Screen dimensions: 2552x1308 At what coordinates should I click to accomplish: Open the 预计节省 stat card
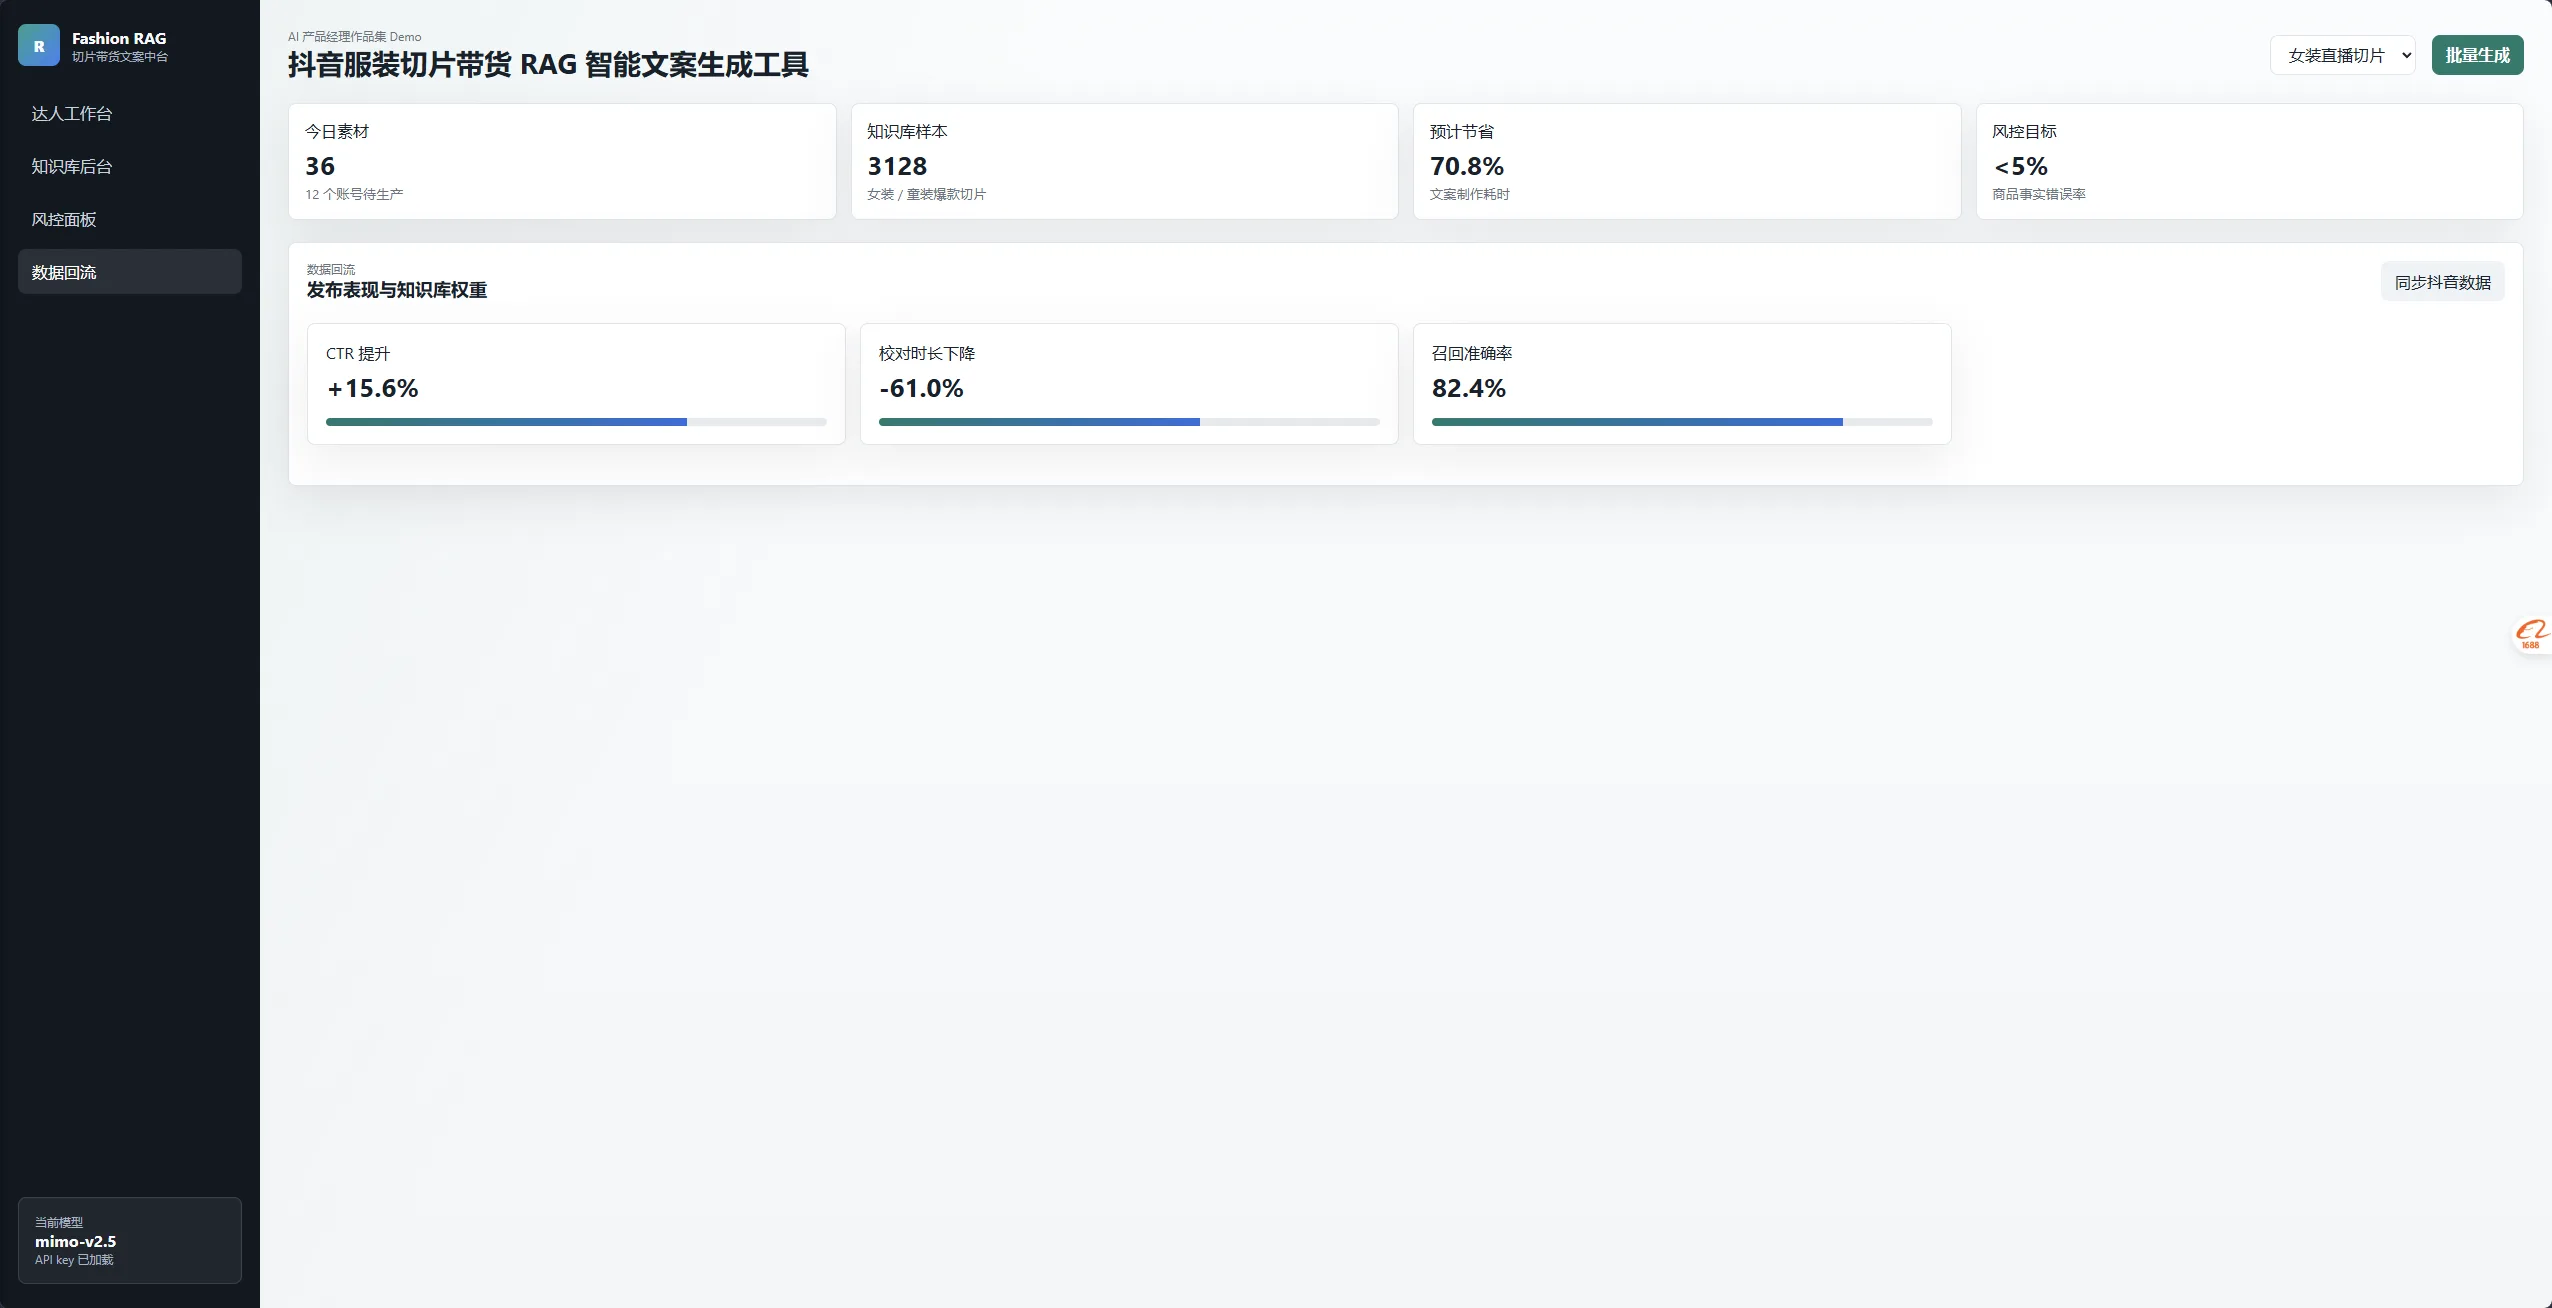tap(1687, 161)
